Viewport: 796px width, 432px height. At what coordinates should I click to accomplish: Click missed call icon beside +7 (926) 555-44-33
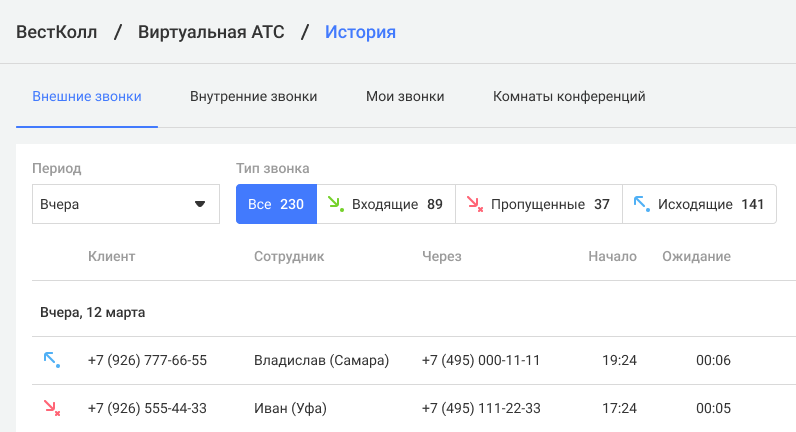coord(52,408)
